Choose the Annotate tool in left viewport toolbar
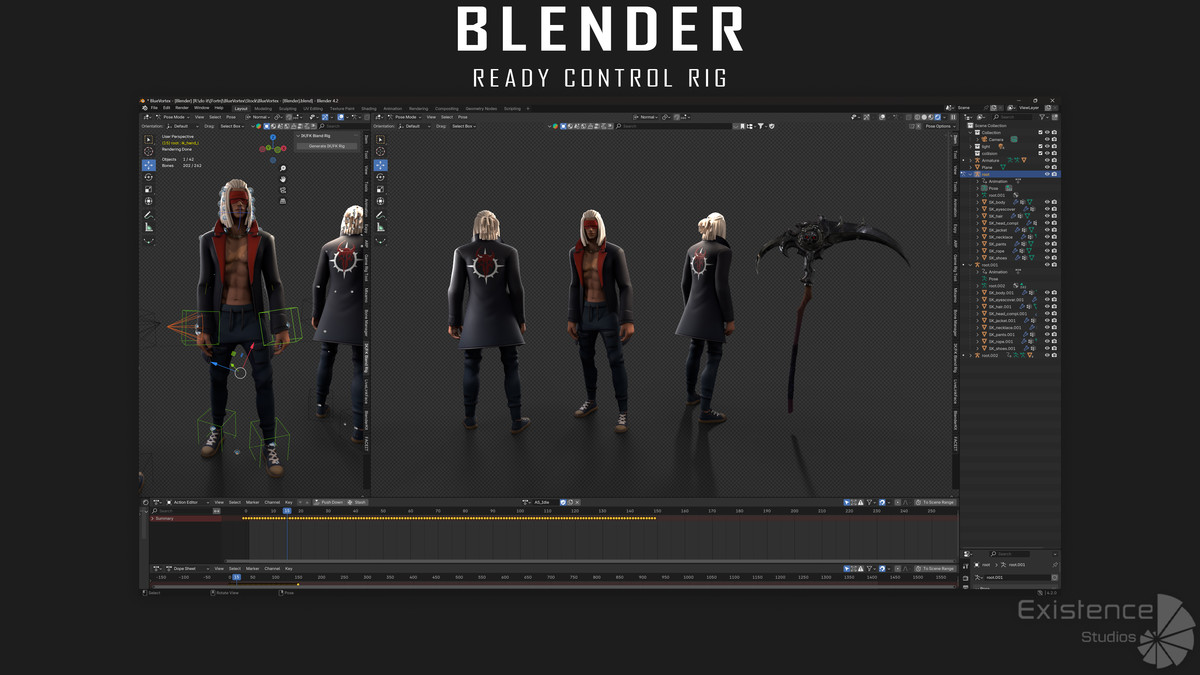 (149, 215)
